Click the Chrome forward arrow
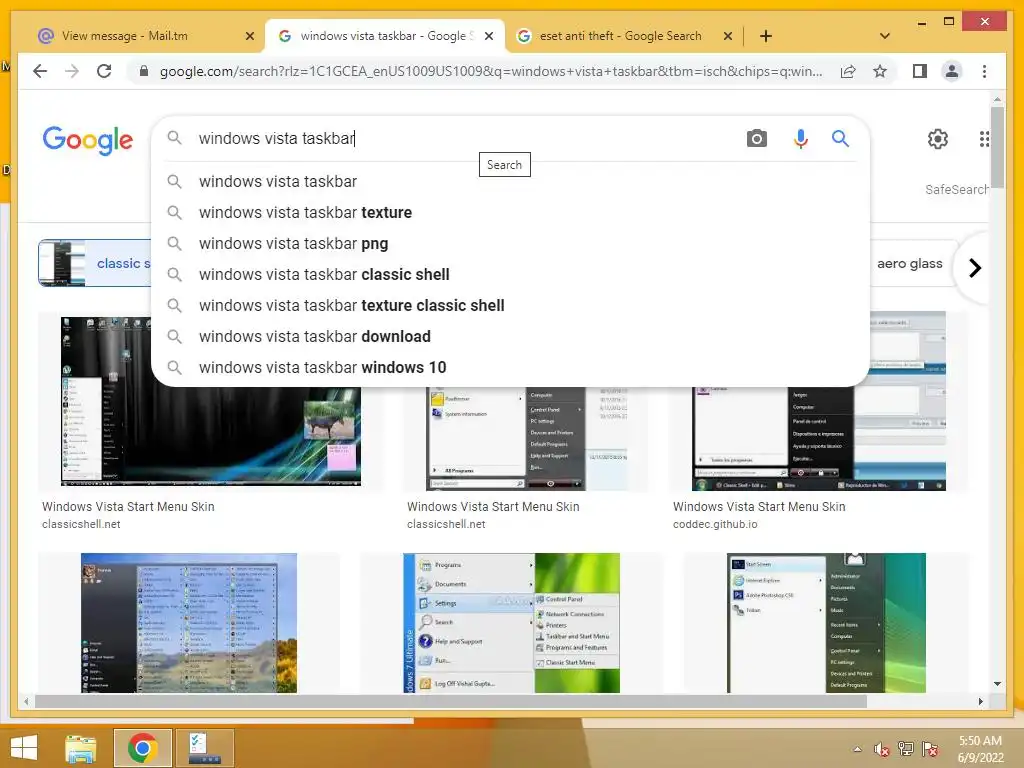 tap(72, 71)
